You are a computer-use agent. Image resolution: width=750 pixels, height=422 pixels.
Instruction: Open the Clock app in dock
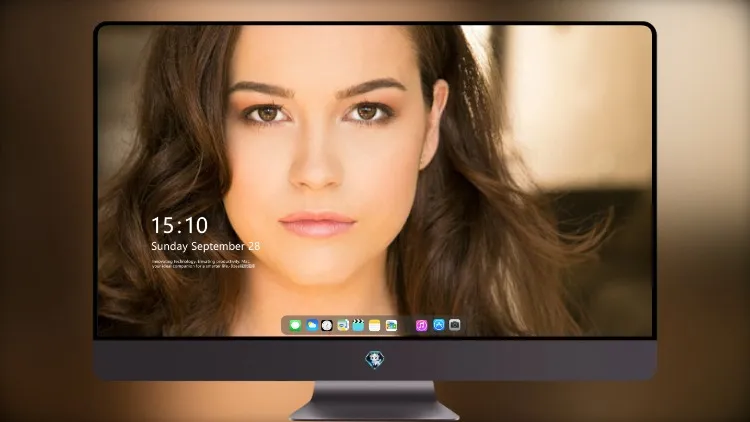pyautogui.click(x=327, y=325)
